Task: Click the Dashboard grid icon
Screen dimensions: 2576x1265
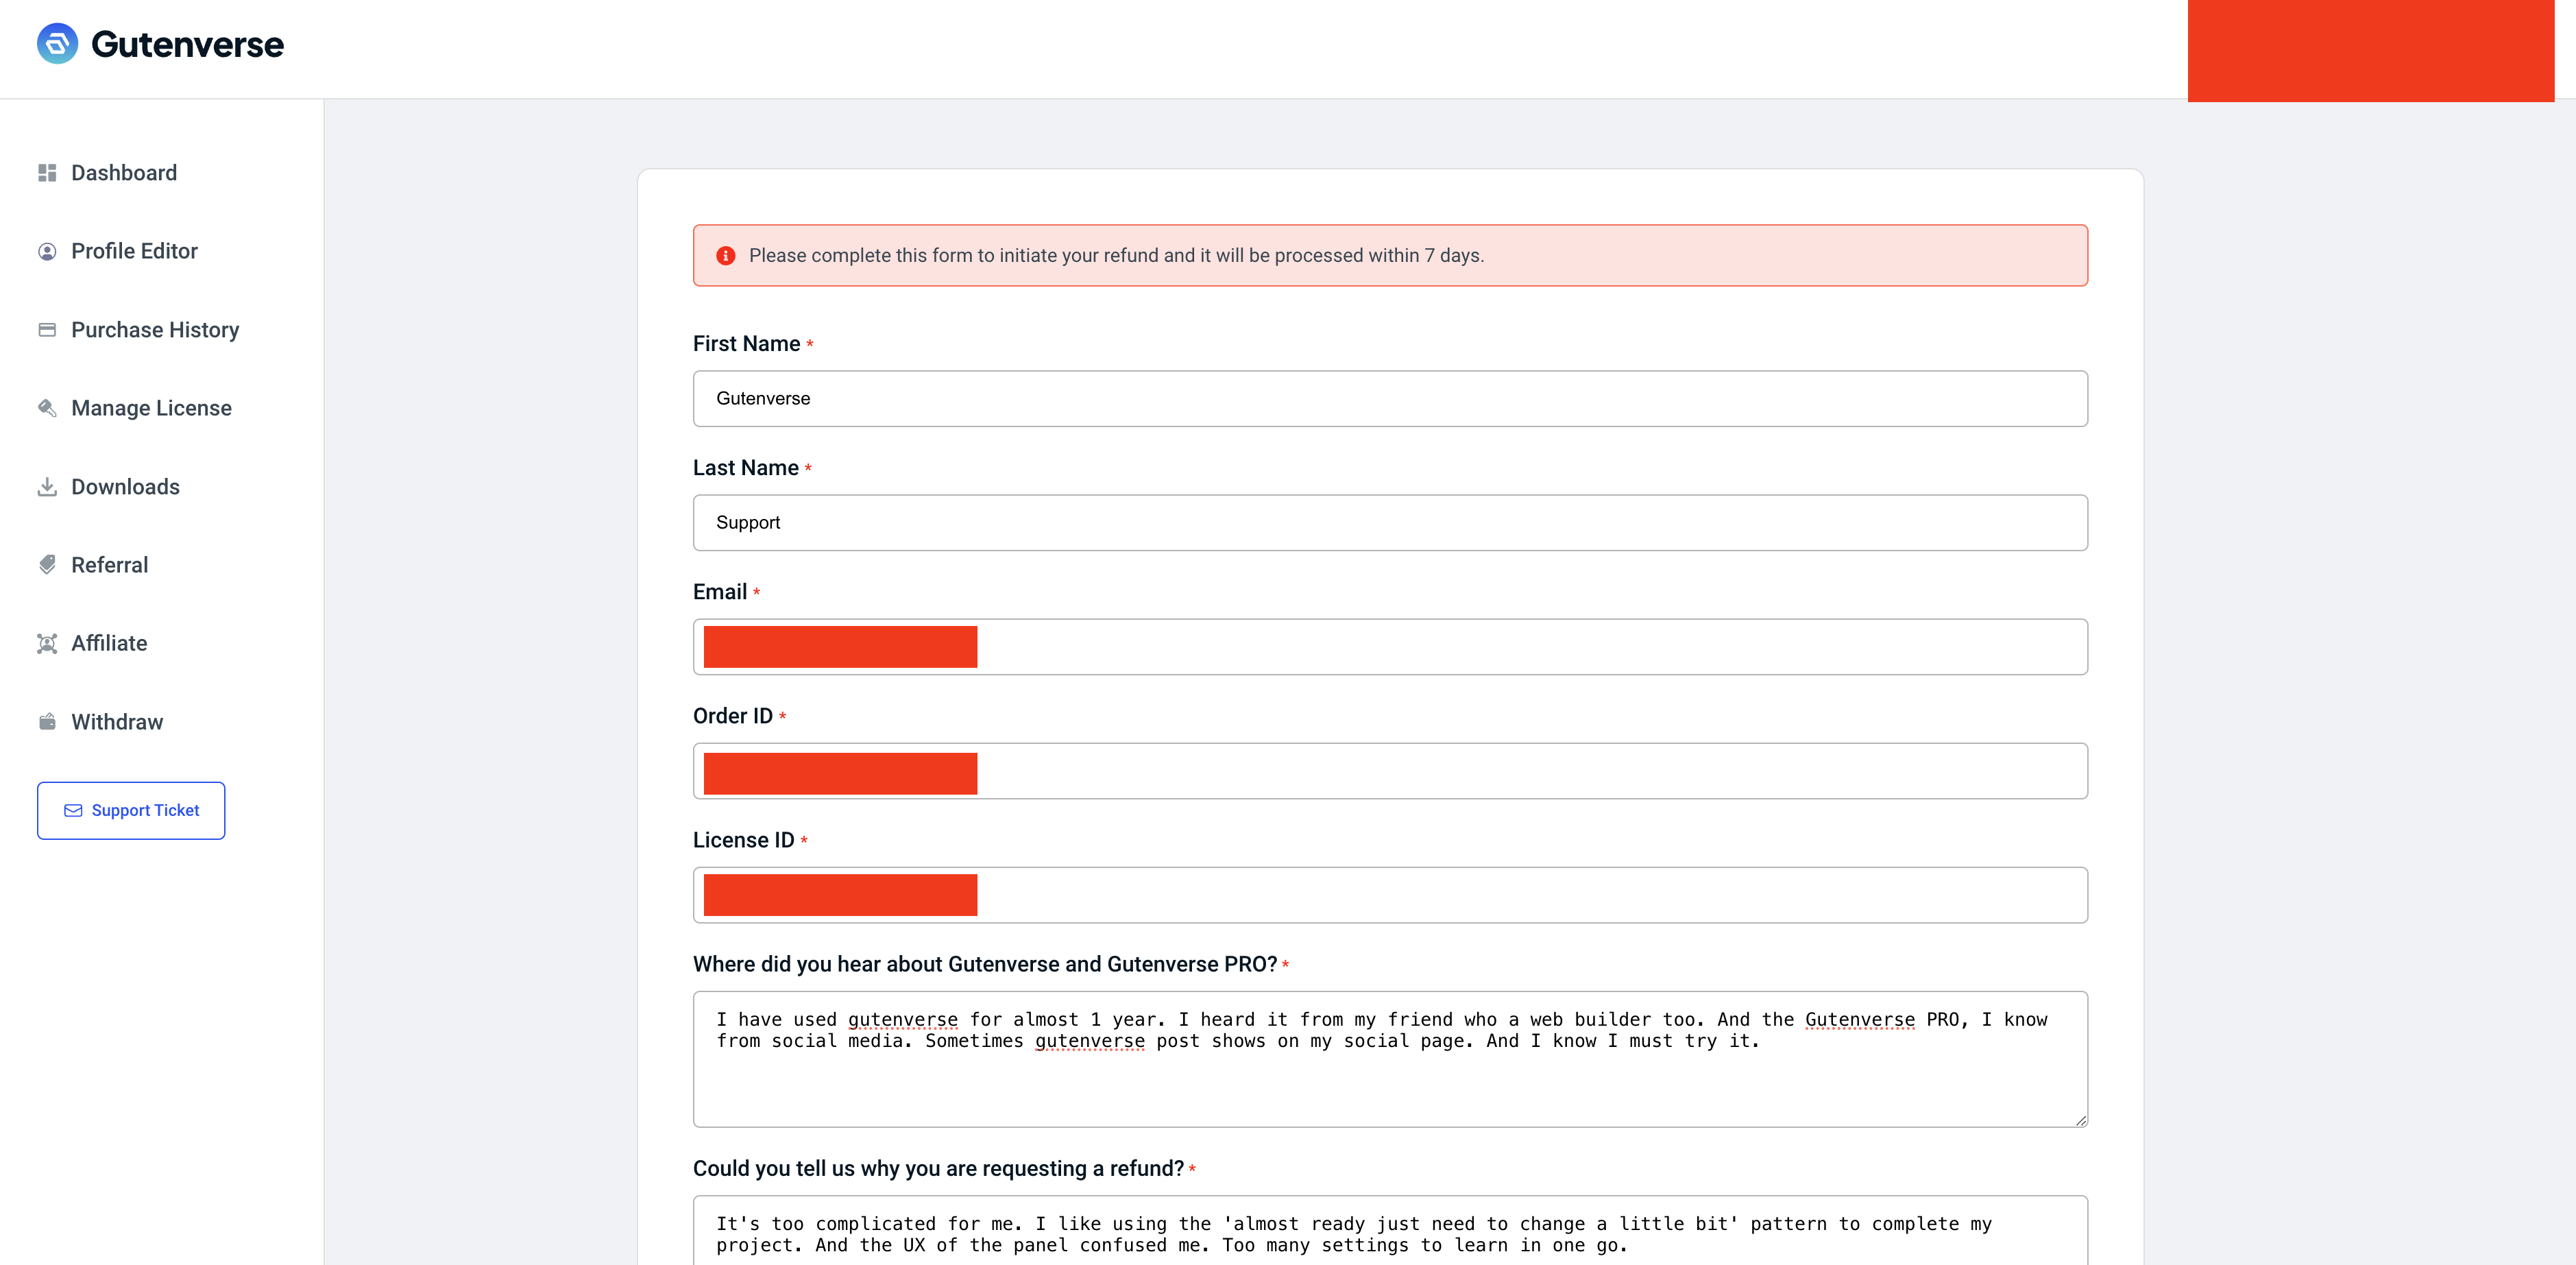Action: tap(47, 173)
